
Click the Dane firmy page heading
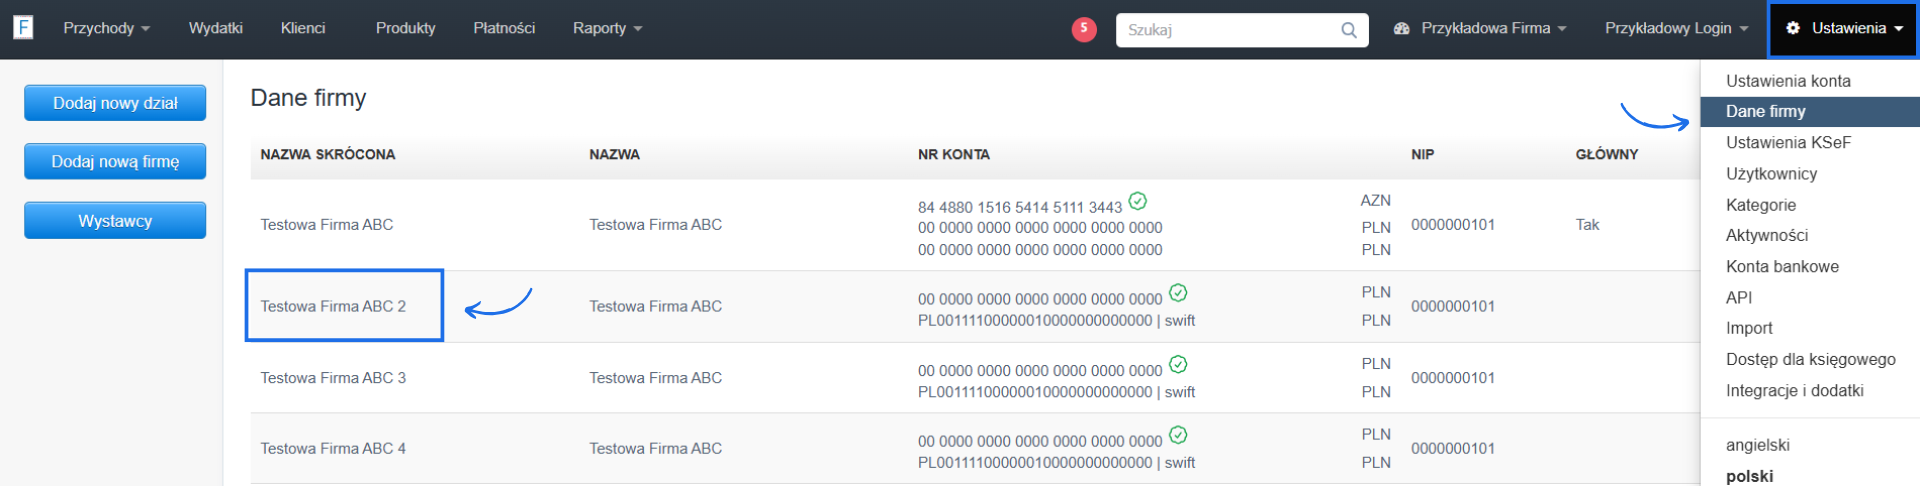tap(308, 98)
